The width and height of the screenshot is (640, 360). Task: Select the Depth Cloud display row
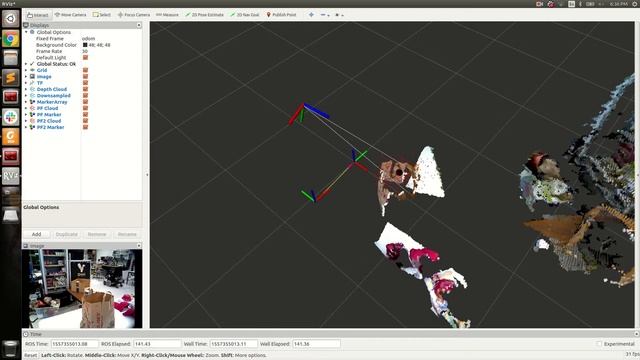coord(82,89)
